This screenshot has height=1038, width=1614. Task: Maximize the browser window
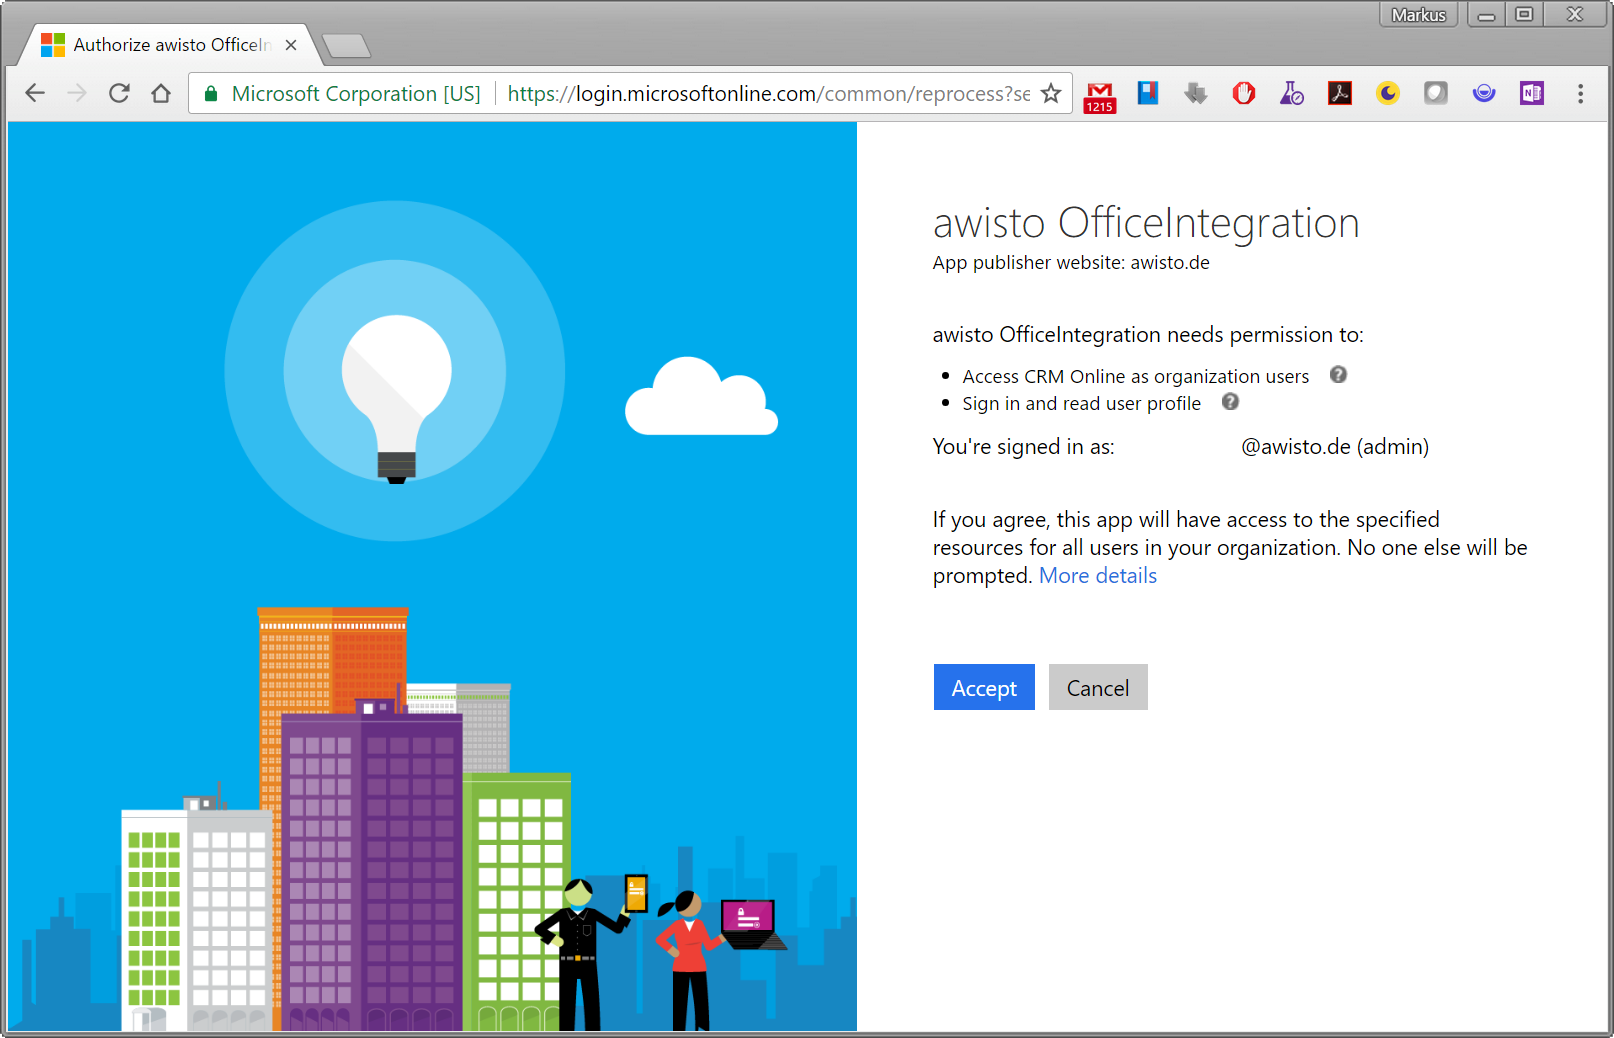coord(1524,14)
